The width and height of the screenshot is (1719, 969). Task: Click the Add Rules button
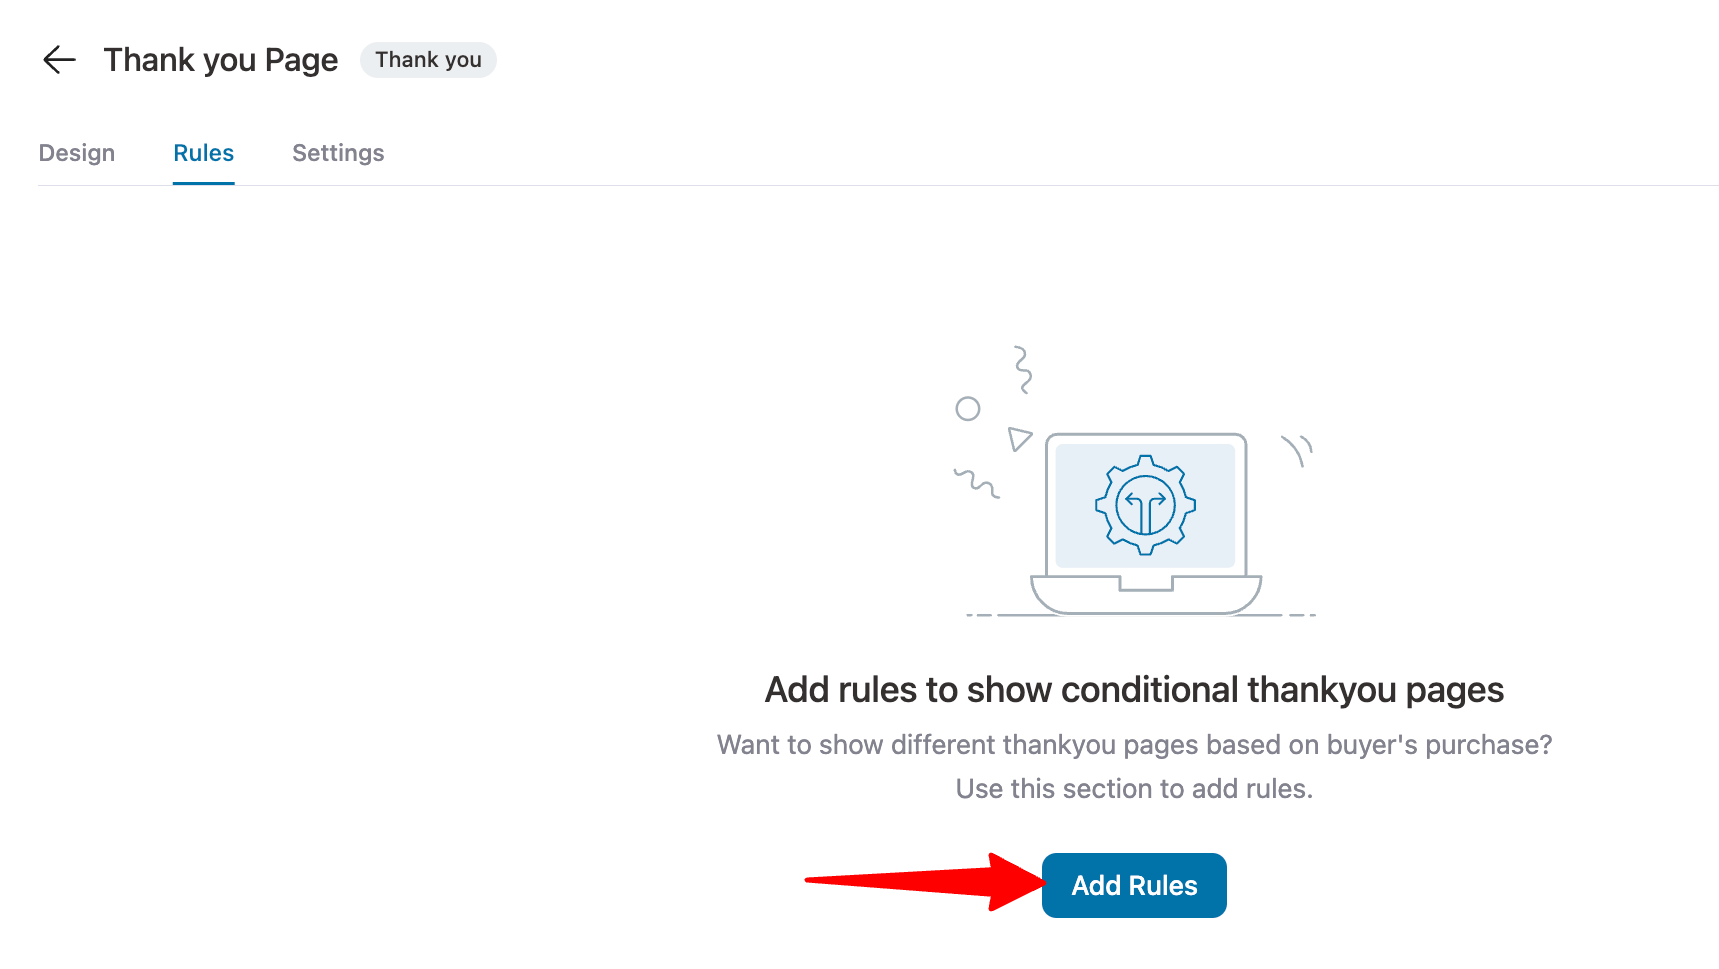[x=1134, y=885]
